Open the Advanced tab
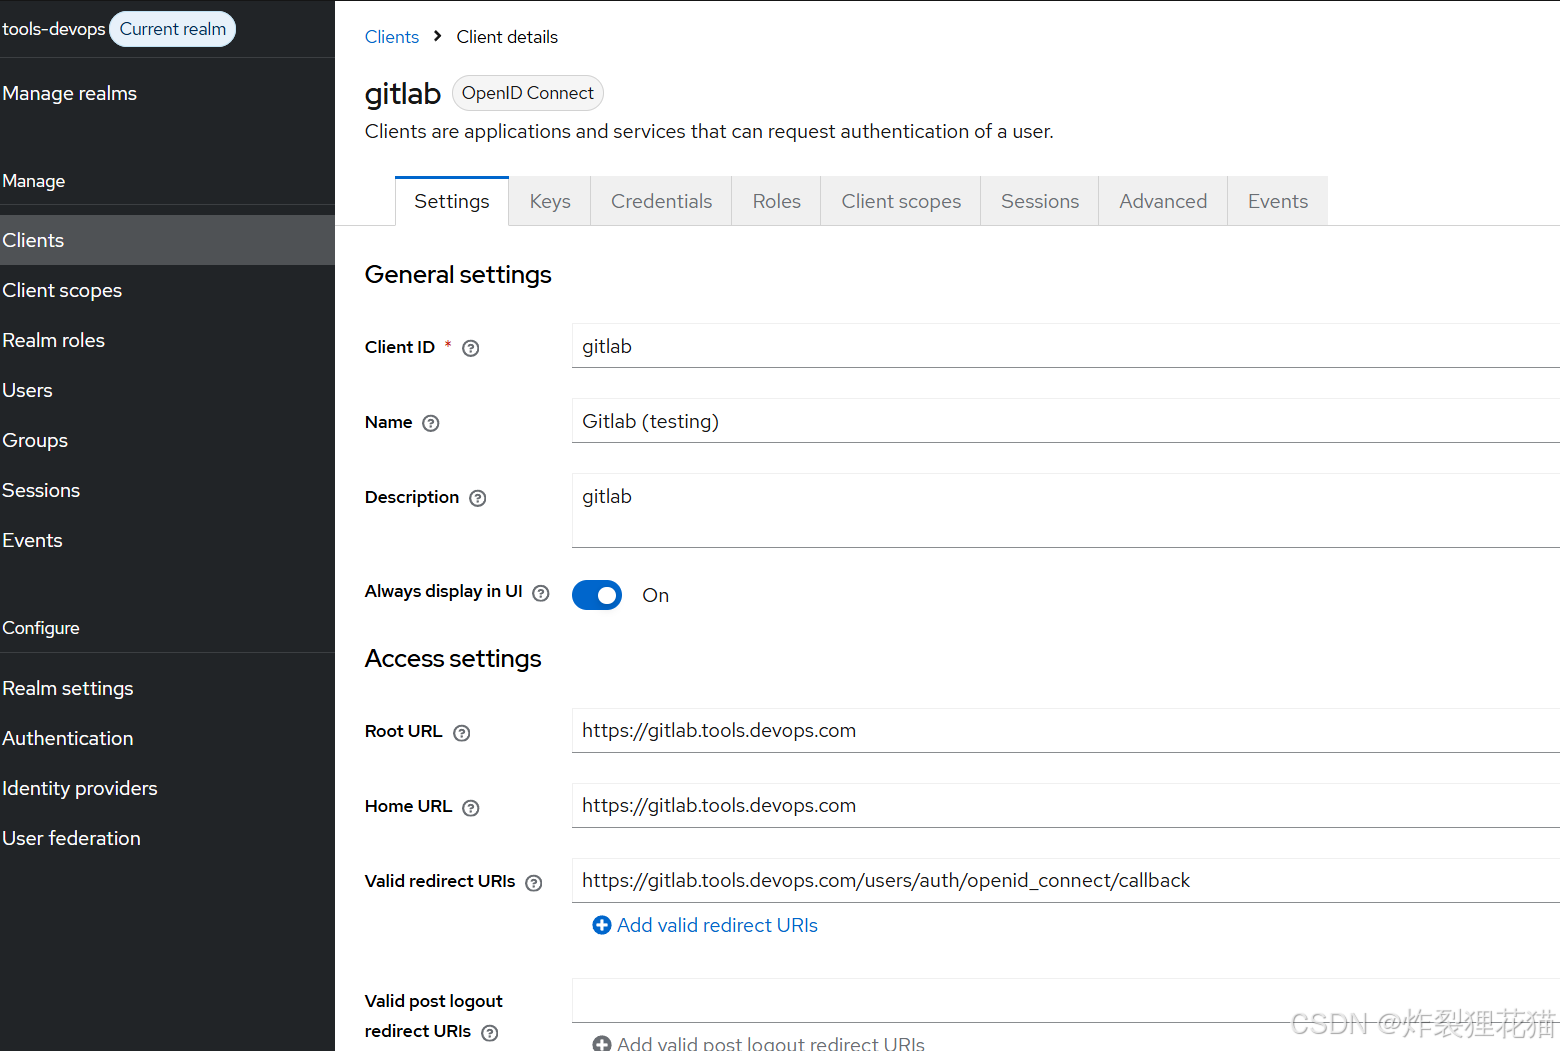Screen dimensions: 1560x1051 (x=1163, y=201)
